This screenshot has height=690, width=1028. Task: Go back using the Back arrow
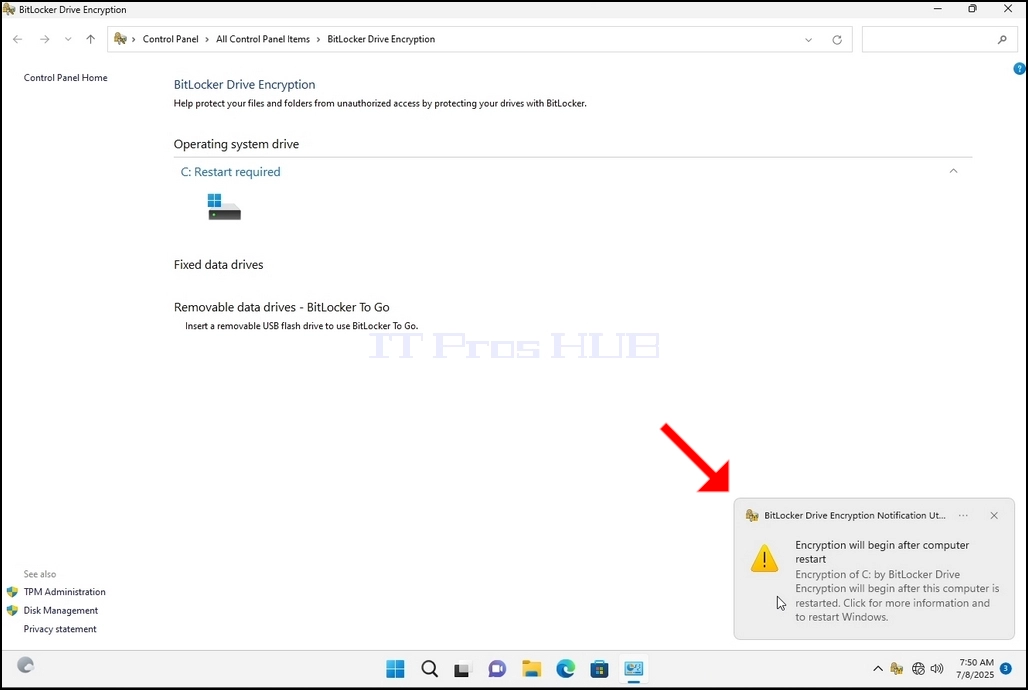pyautogui.click(x=18, y=39)
